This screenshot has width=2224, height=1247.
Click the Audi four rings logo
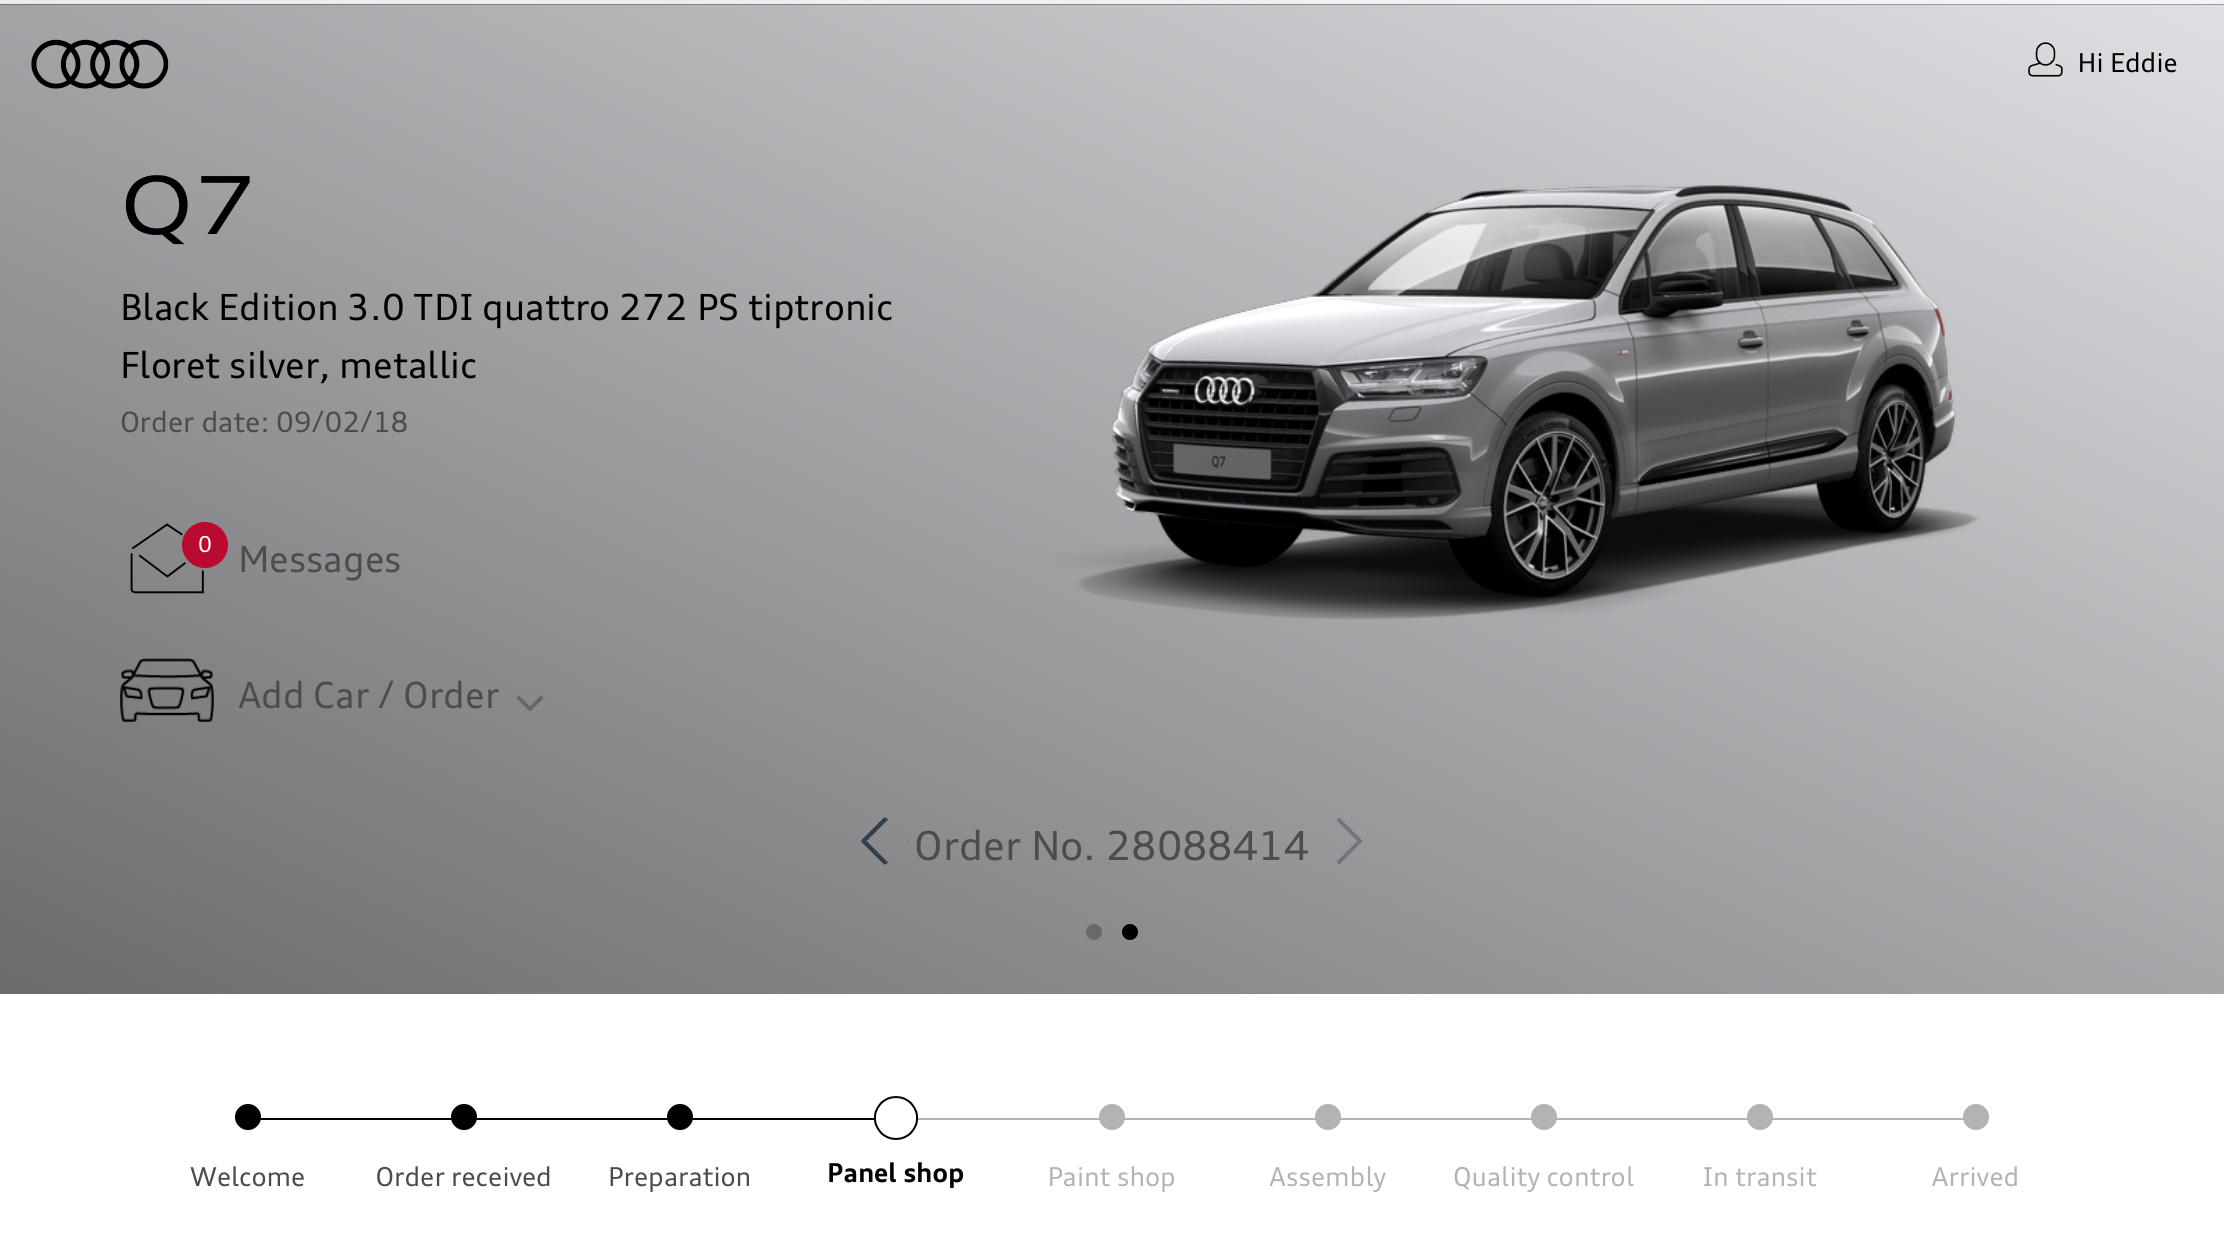pyautogui.click(x=100, y=64)
